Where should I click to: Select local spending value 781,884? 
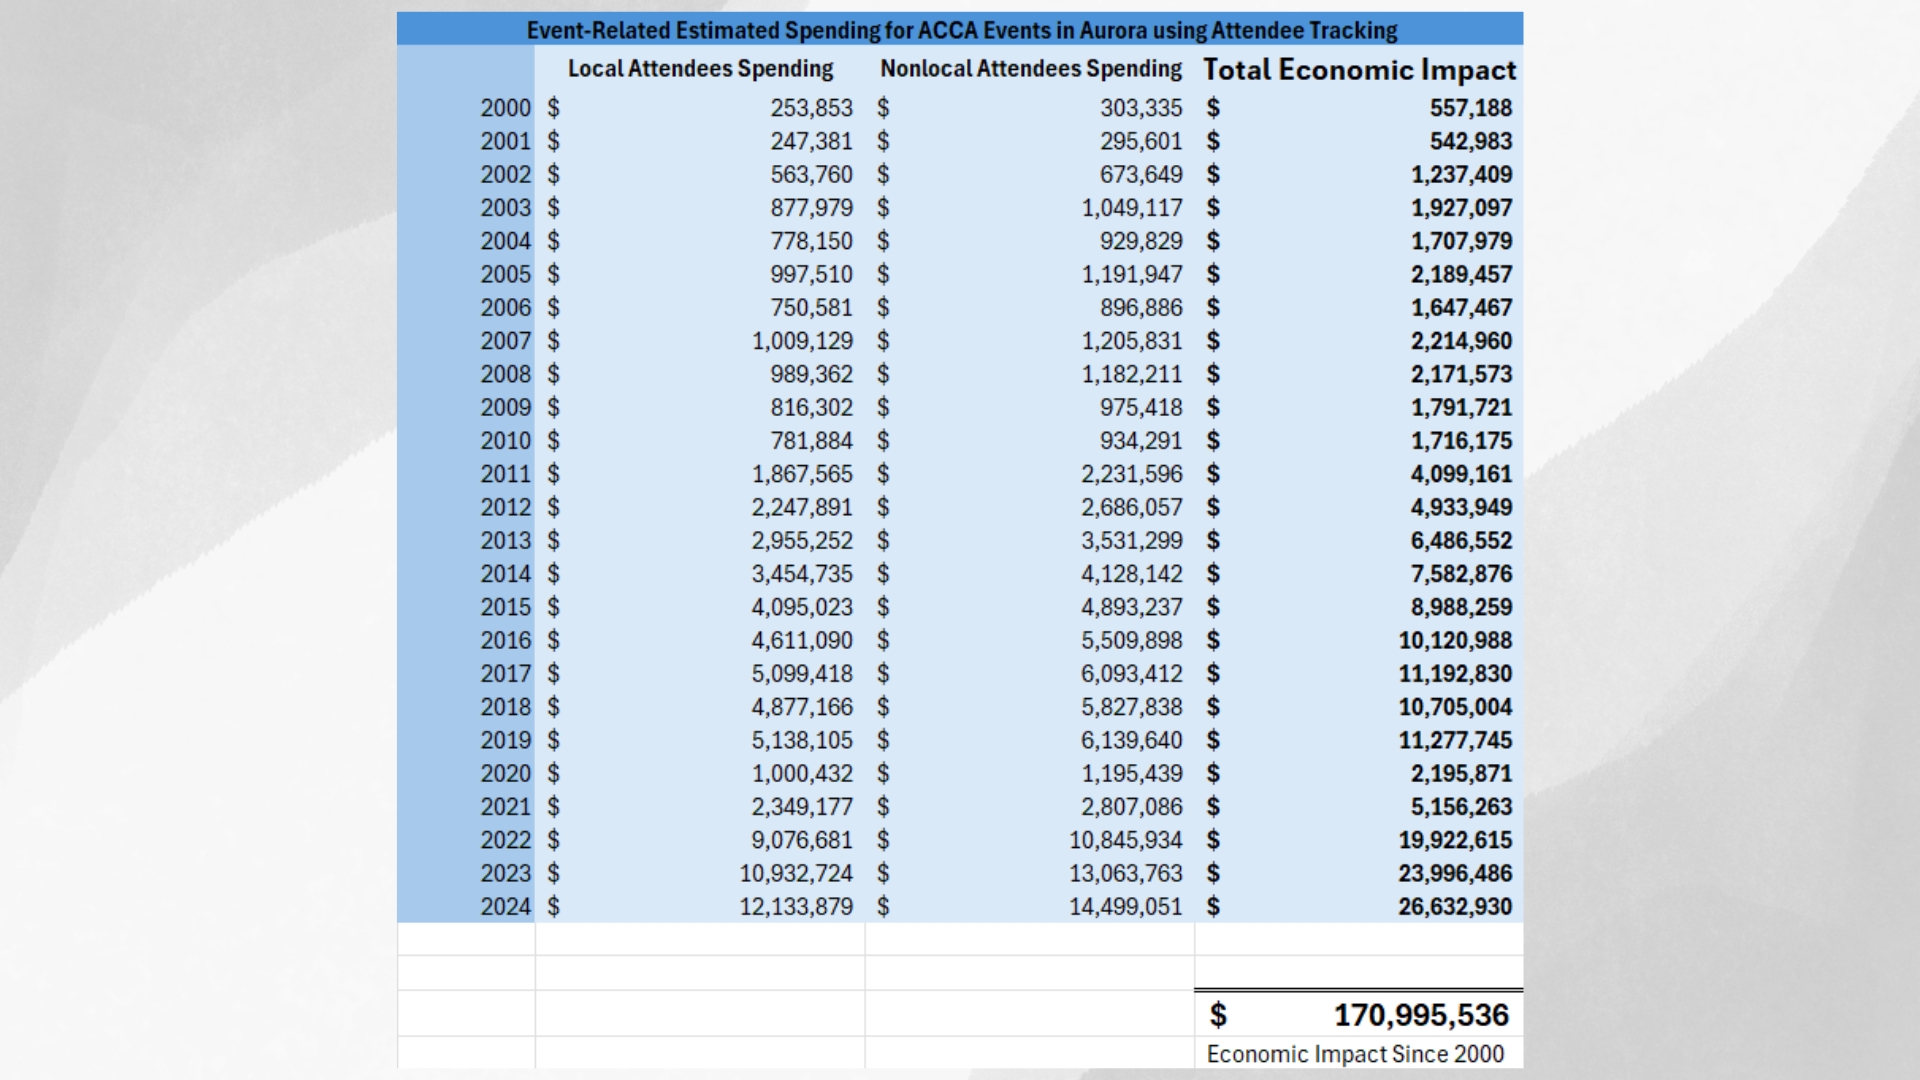811,440
